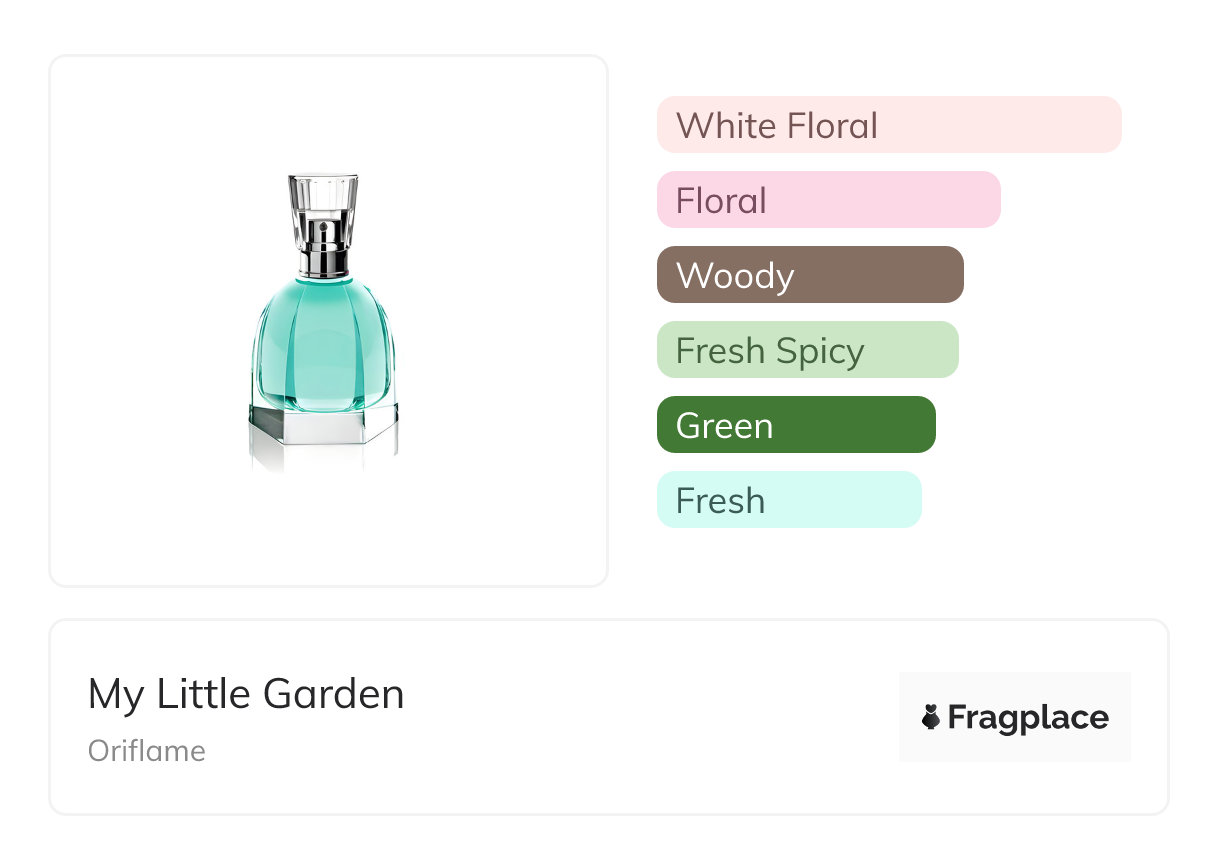1218x864 pixels.
Task: Click the silver spray nozzle collar
Action: [x=323, y=249]
